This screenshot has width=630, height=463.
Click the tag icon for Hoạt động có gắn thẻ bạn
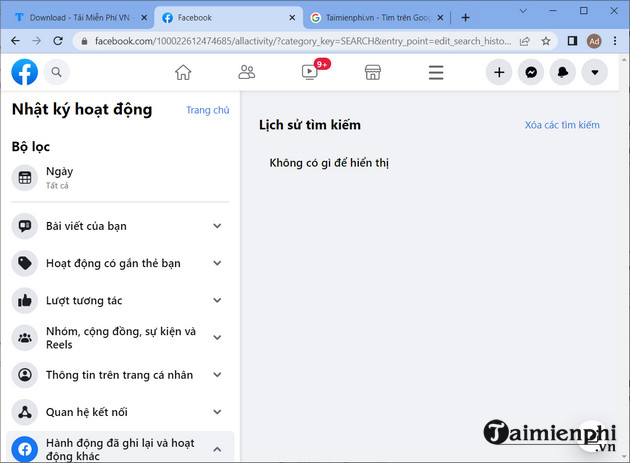coord(25,263)
